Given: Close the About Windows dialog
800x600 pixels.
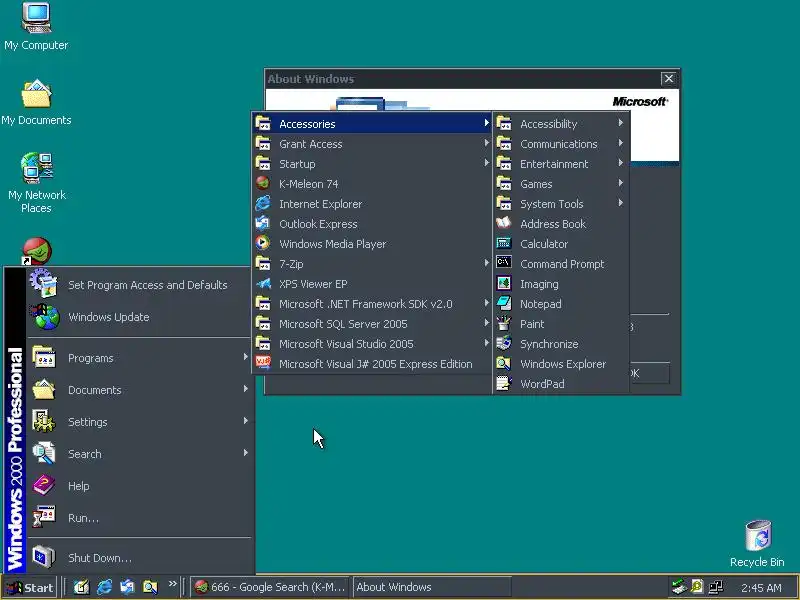Looking at the screenshot, I should coord(668,79).
